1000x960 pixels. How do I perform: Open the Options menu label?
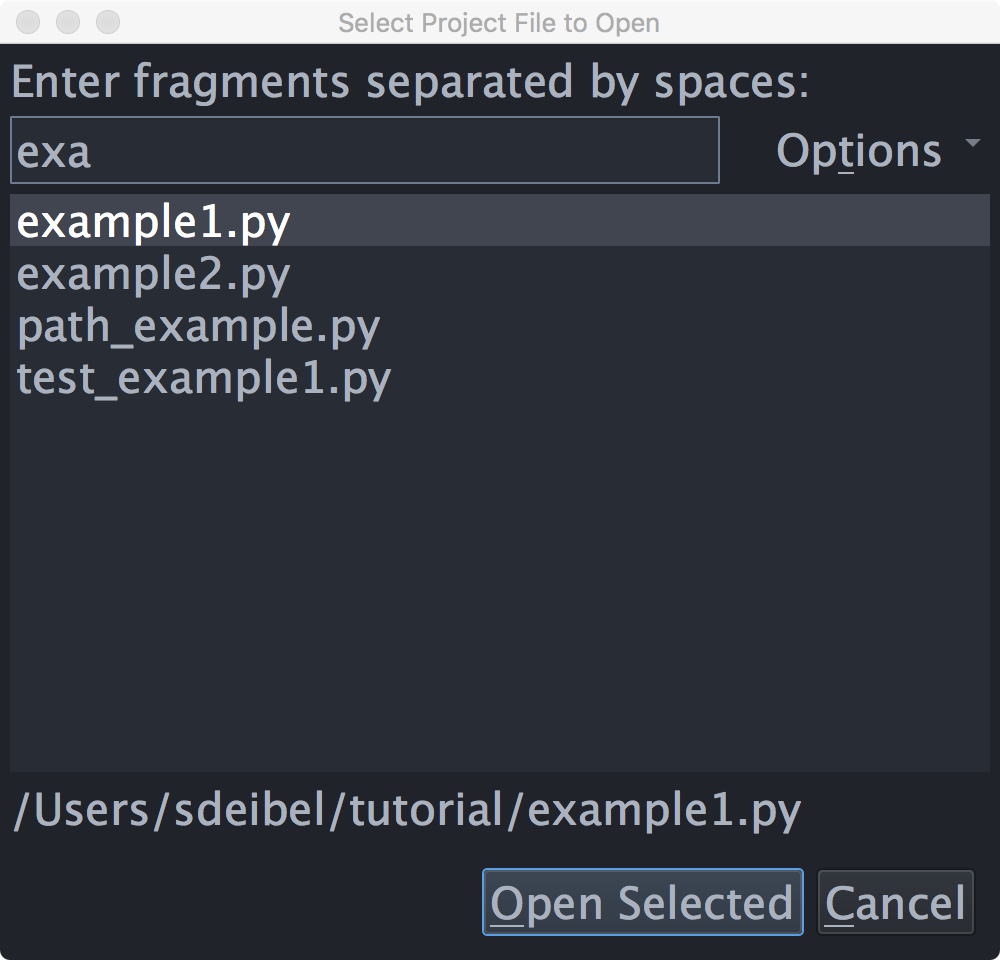click(858, 151)
